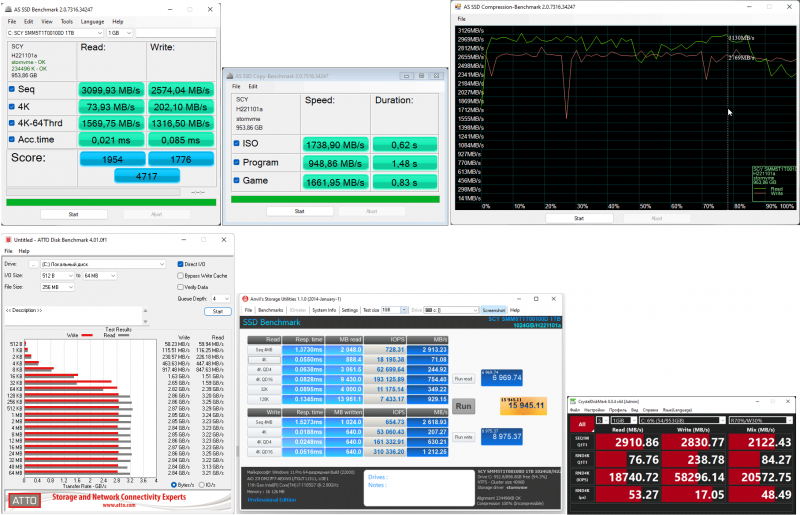The image size is (800, 515).
Task: Enable Bypass Write Cache in ATTO
Action: (x=180, y=276)
